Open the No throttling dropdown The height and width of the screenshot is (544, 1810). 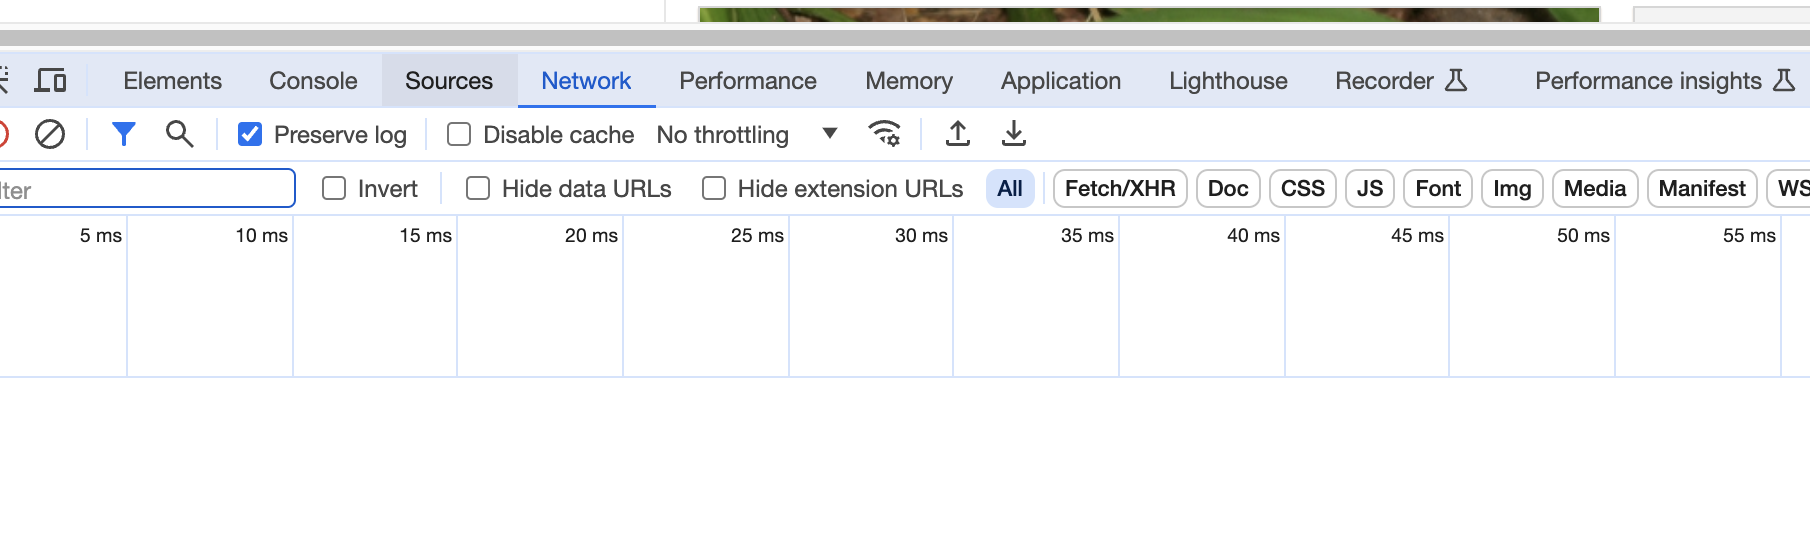746,134
